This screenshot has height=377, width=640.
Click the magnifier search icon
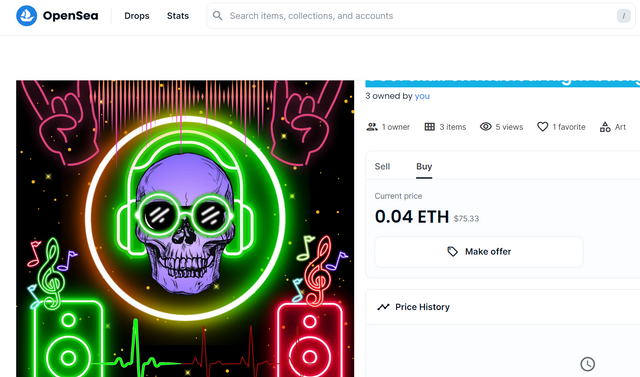point(218,16)
